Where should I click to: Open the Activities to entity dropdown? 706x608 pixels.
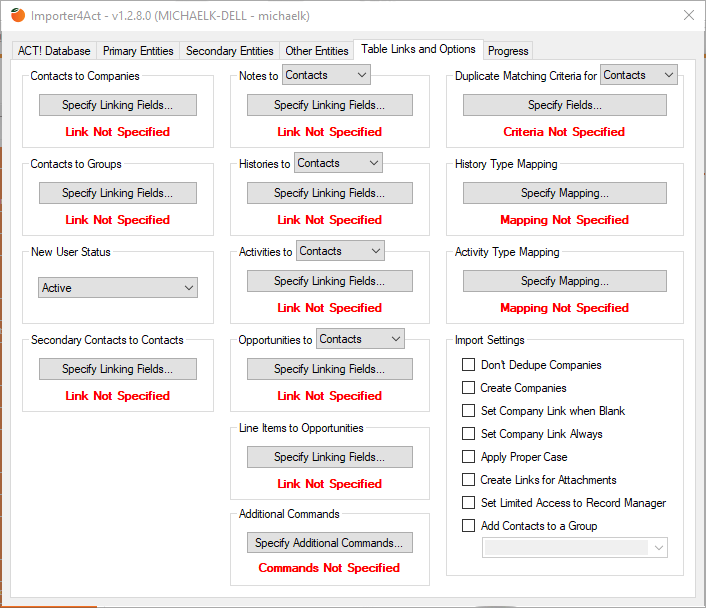click(x=340, y=251)
